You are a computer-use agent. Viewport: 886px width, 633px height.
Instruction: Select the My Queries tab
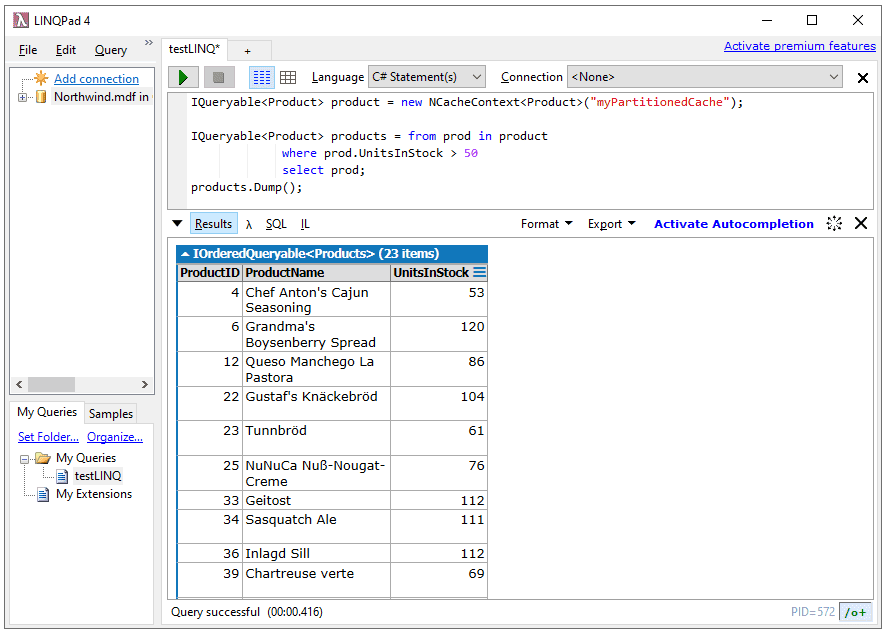47,412
